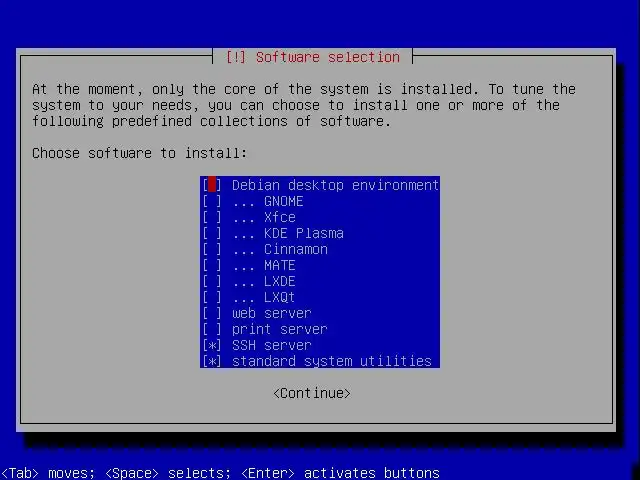
Task: Tick the LXQt checkbox
Action: (x=212, y=297)
